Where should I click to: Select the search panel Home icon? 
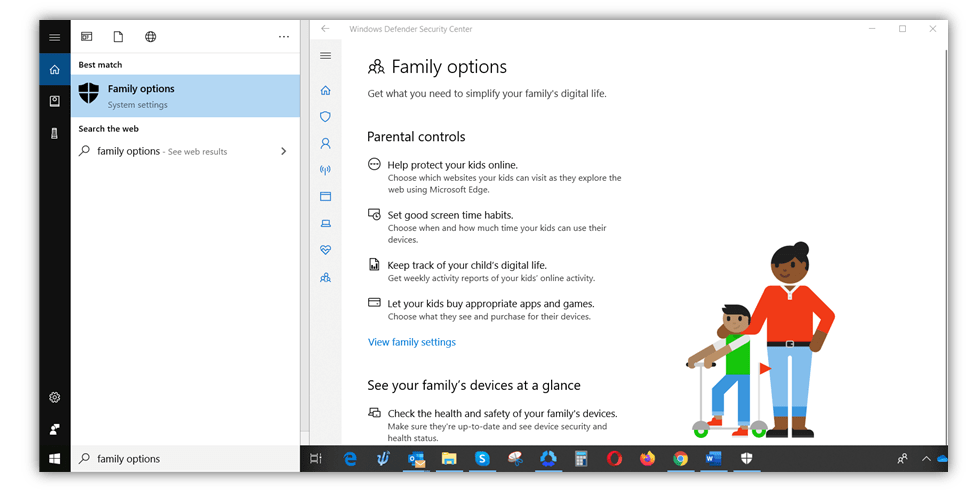point(54,69)
